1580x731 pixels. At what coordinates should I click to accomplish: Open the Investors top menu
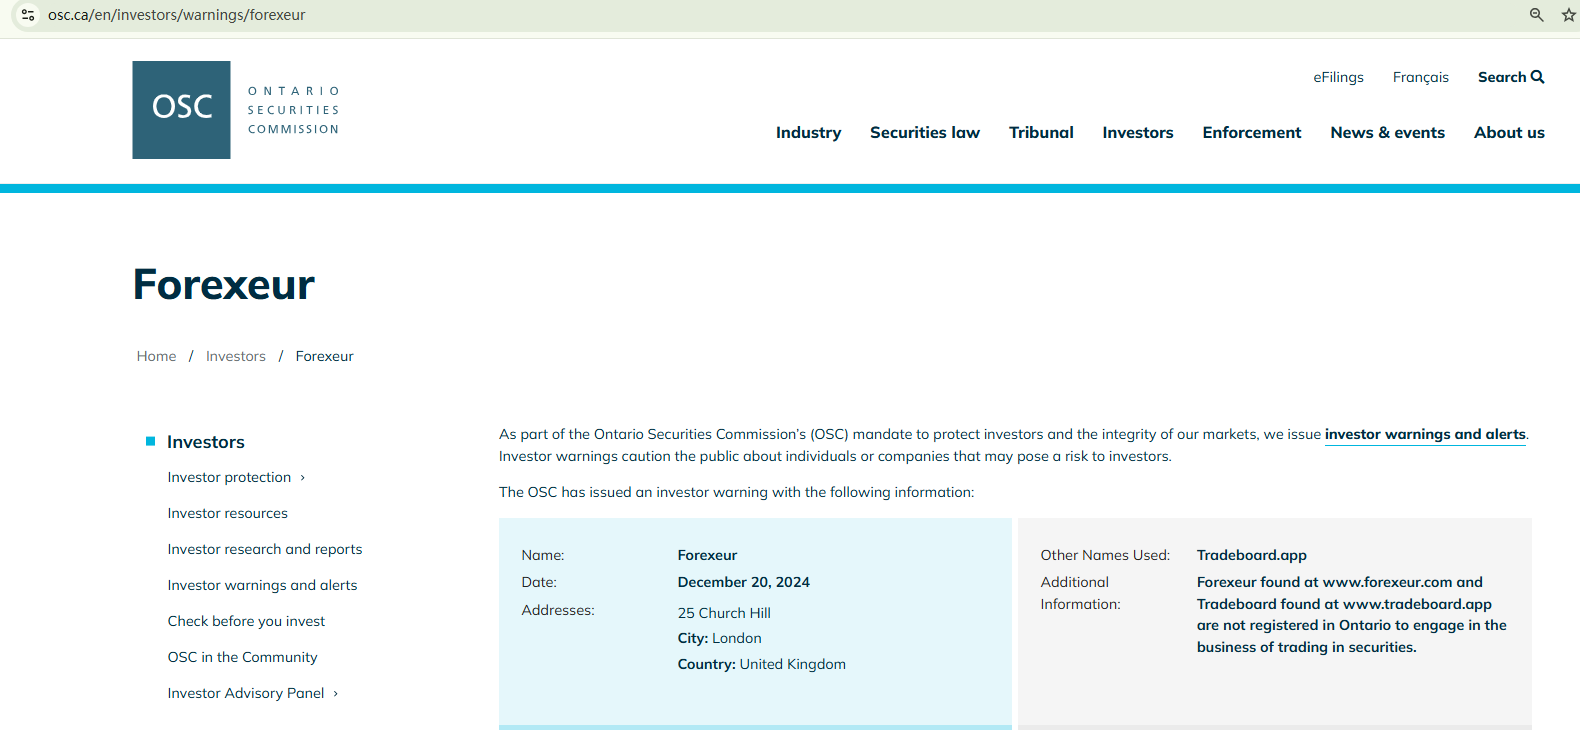(x=1138, y=132)
